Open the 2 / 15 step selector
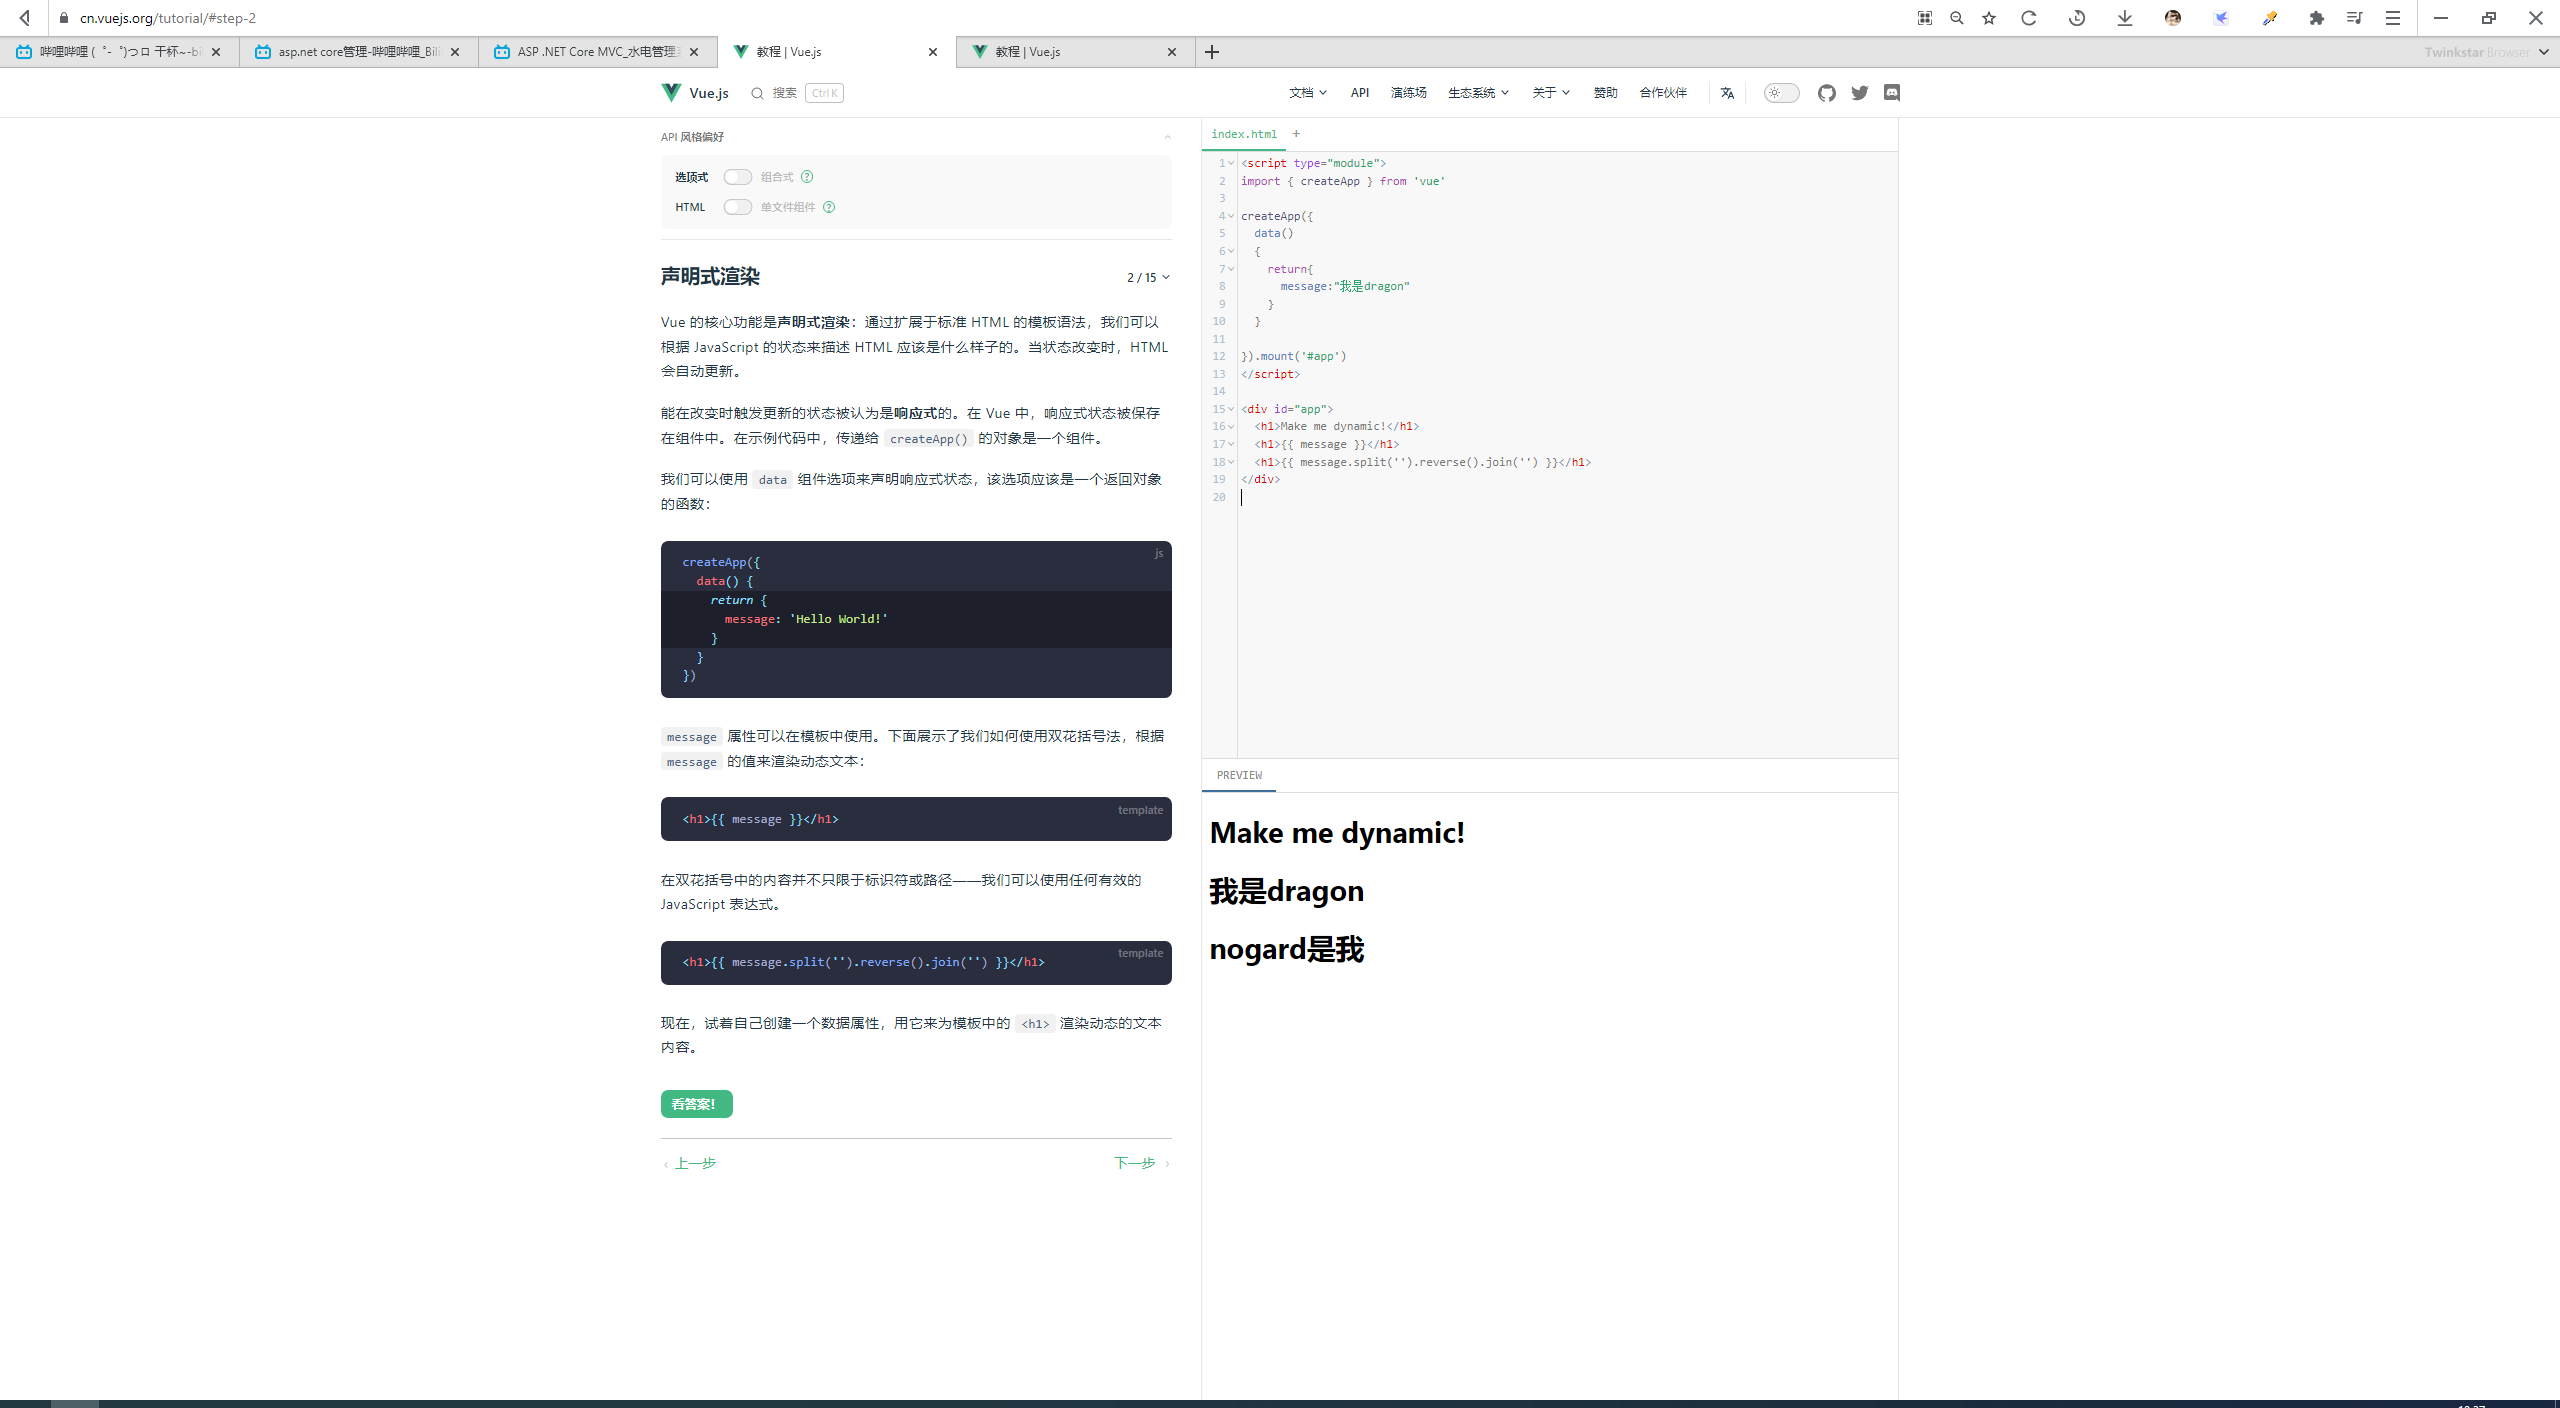The image size is (2560, 1408). pos(1148,278)
